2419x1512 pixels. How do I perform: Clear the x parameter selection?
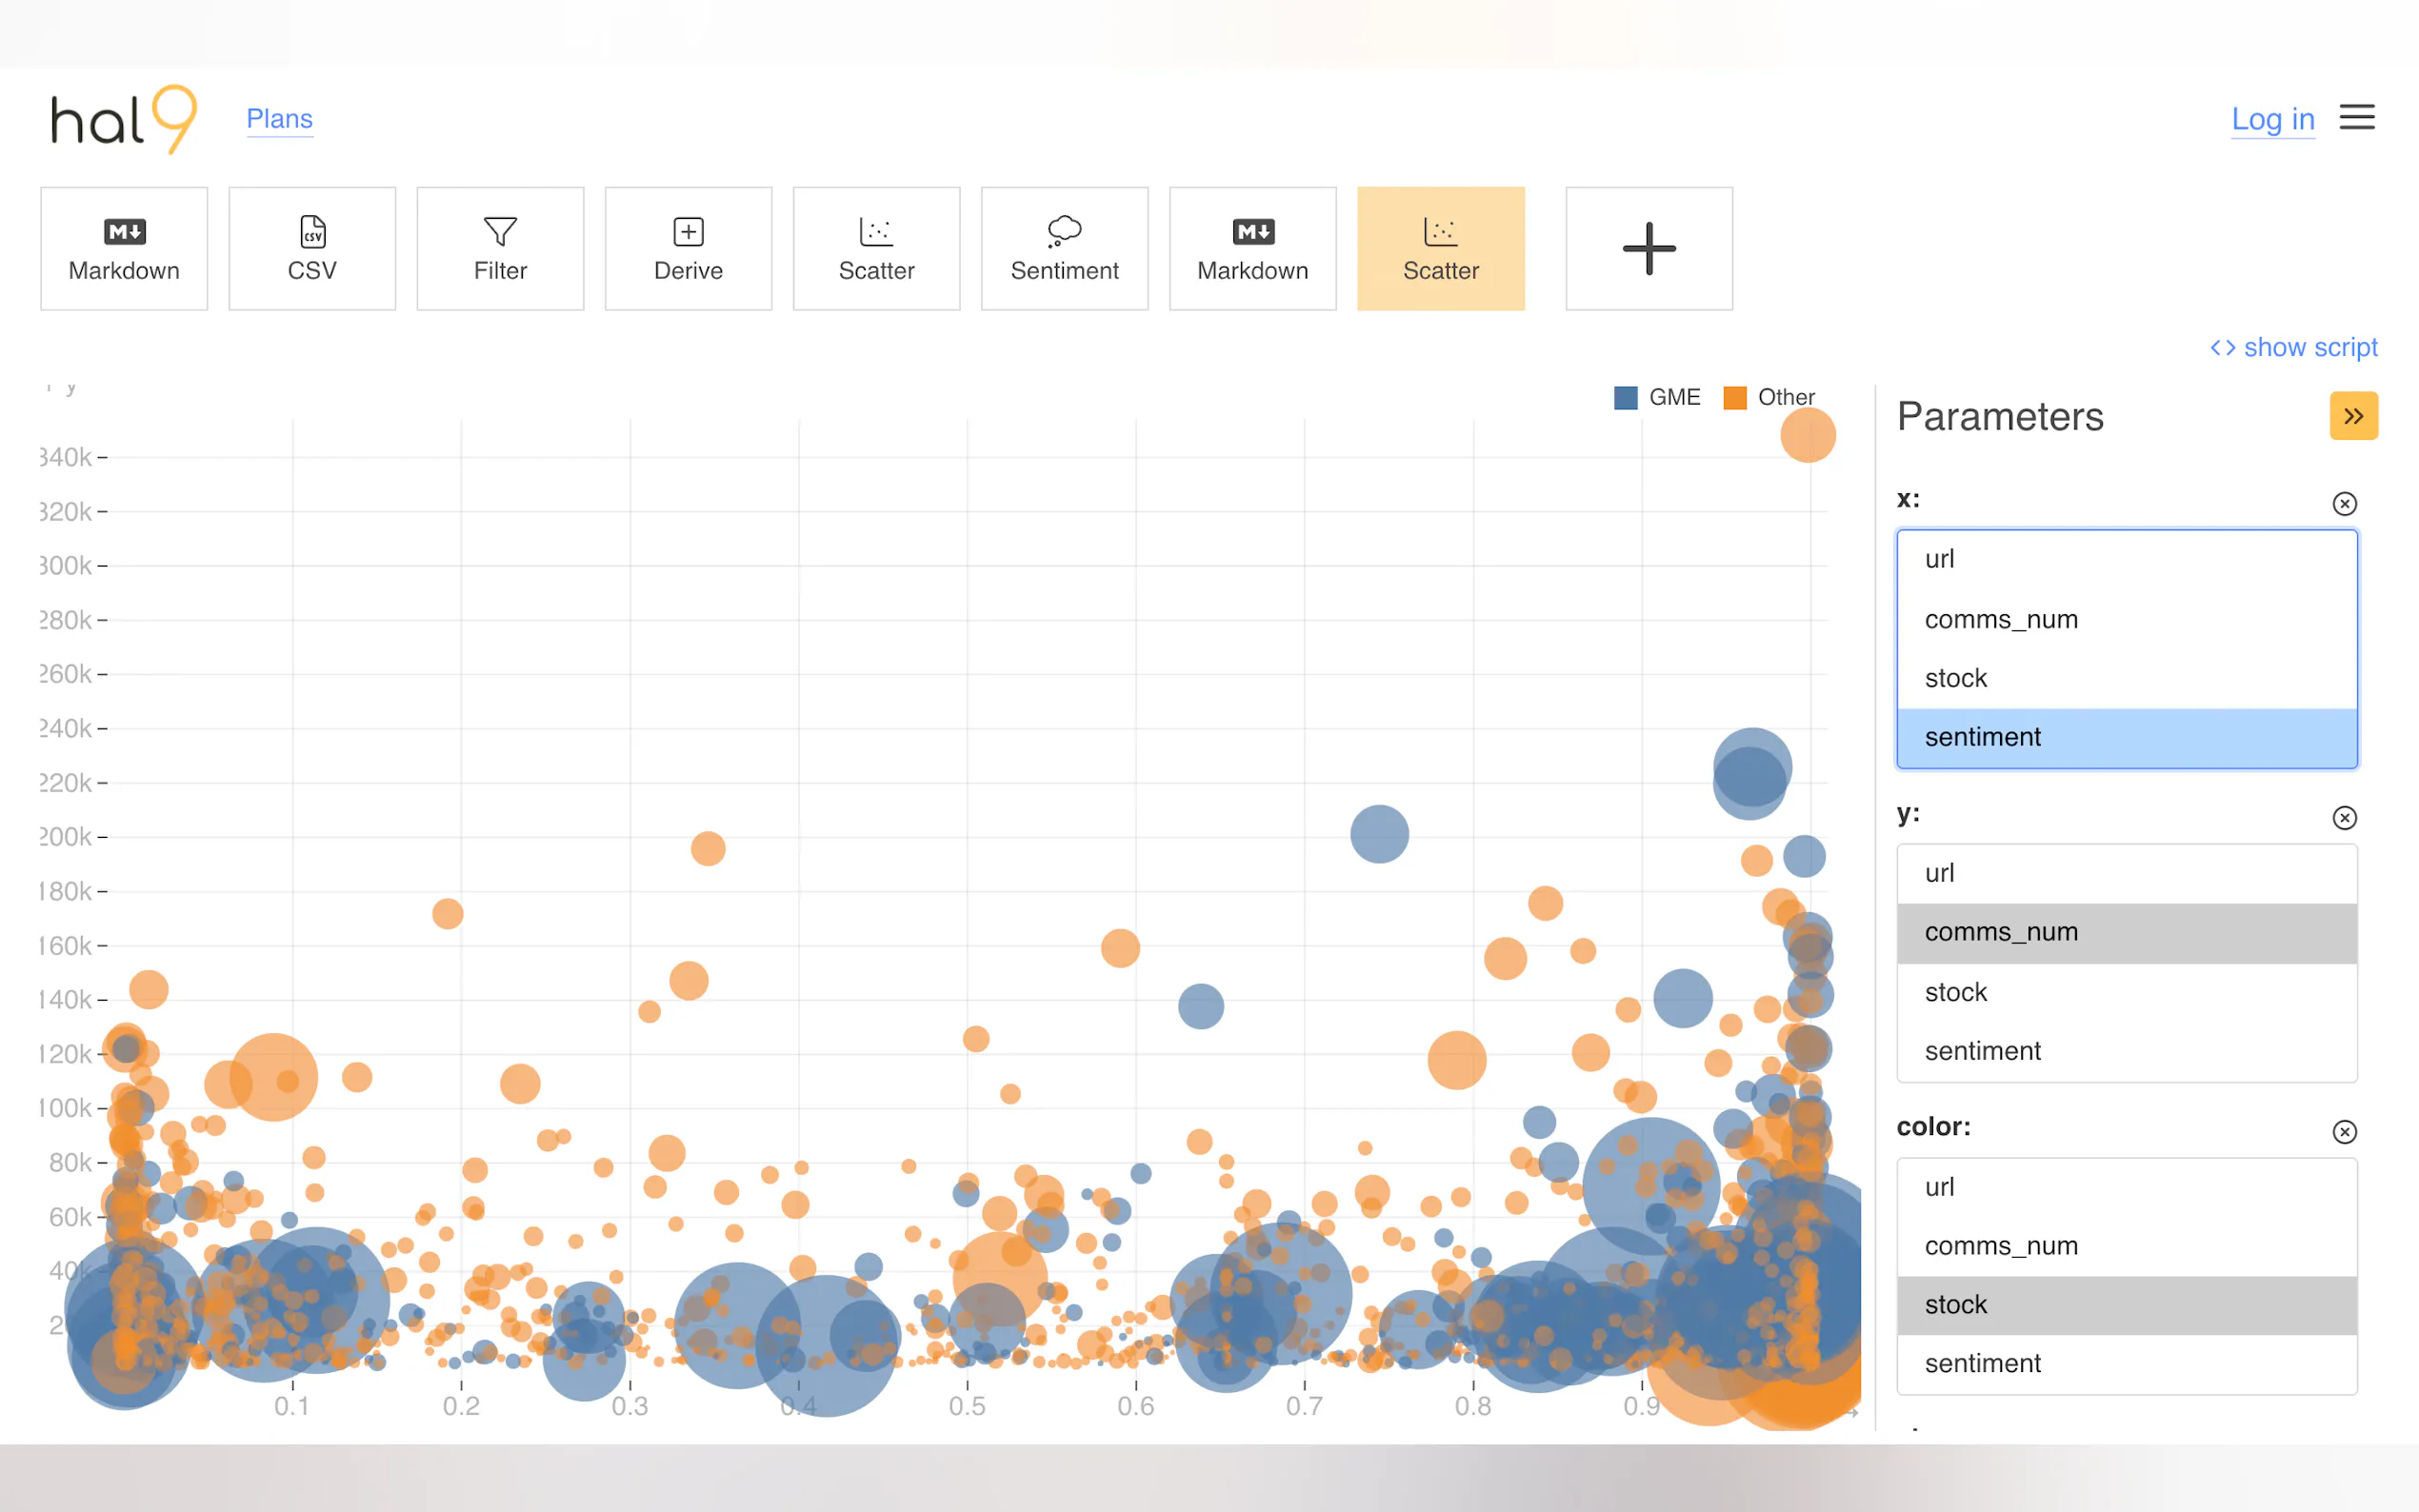point(2344,503)
